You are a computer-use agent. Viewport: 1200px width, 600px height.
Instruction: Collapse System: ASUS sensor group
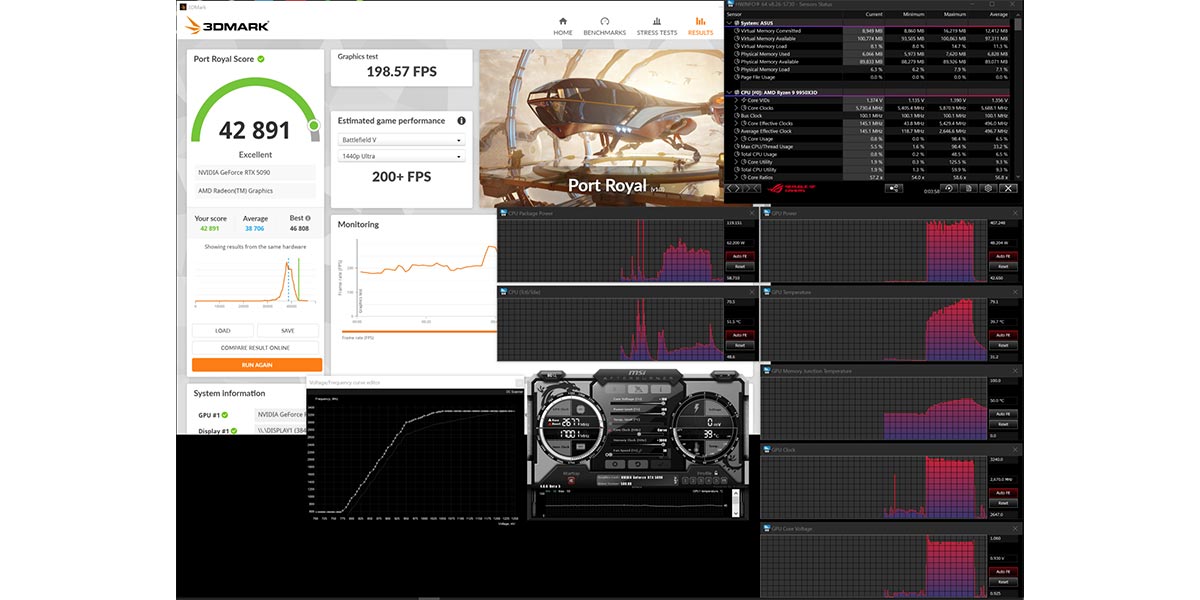click(x=730, y=22)
